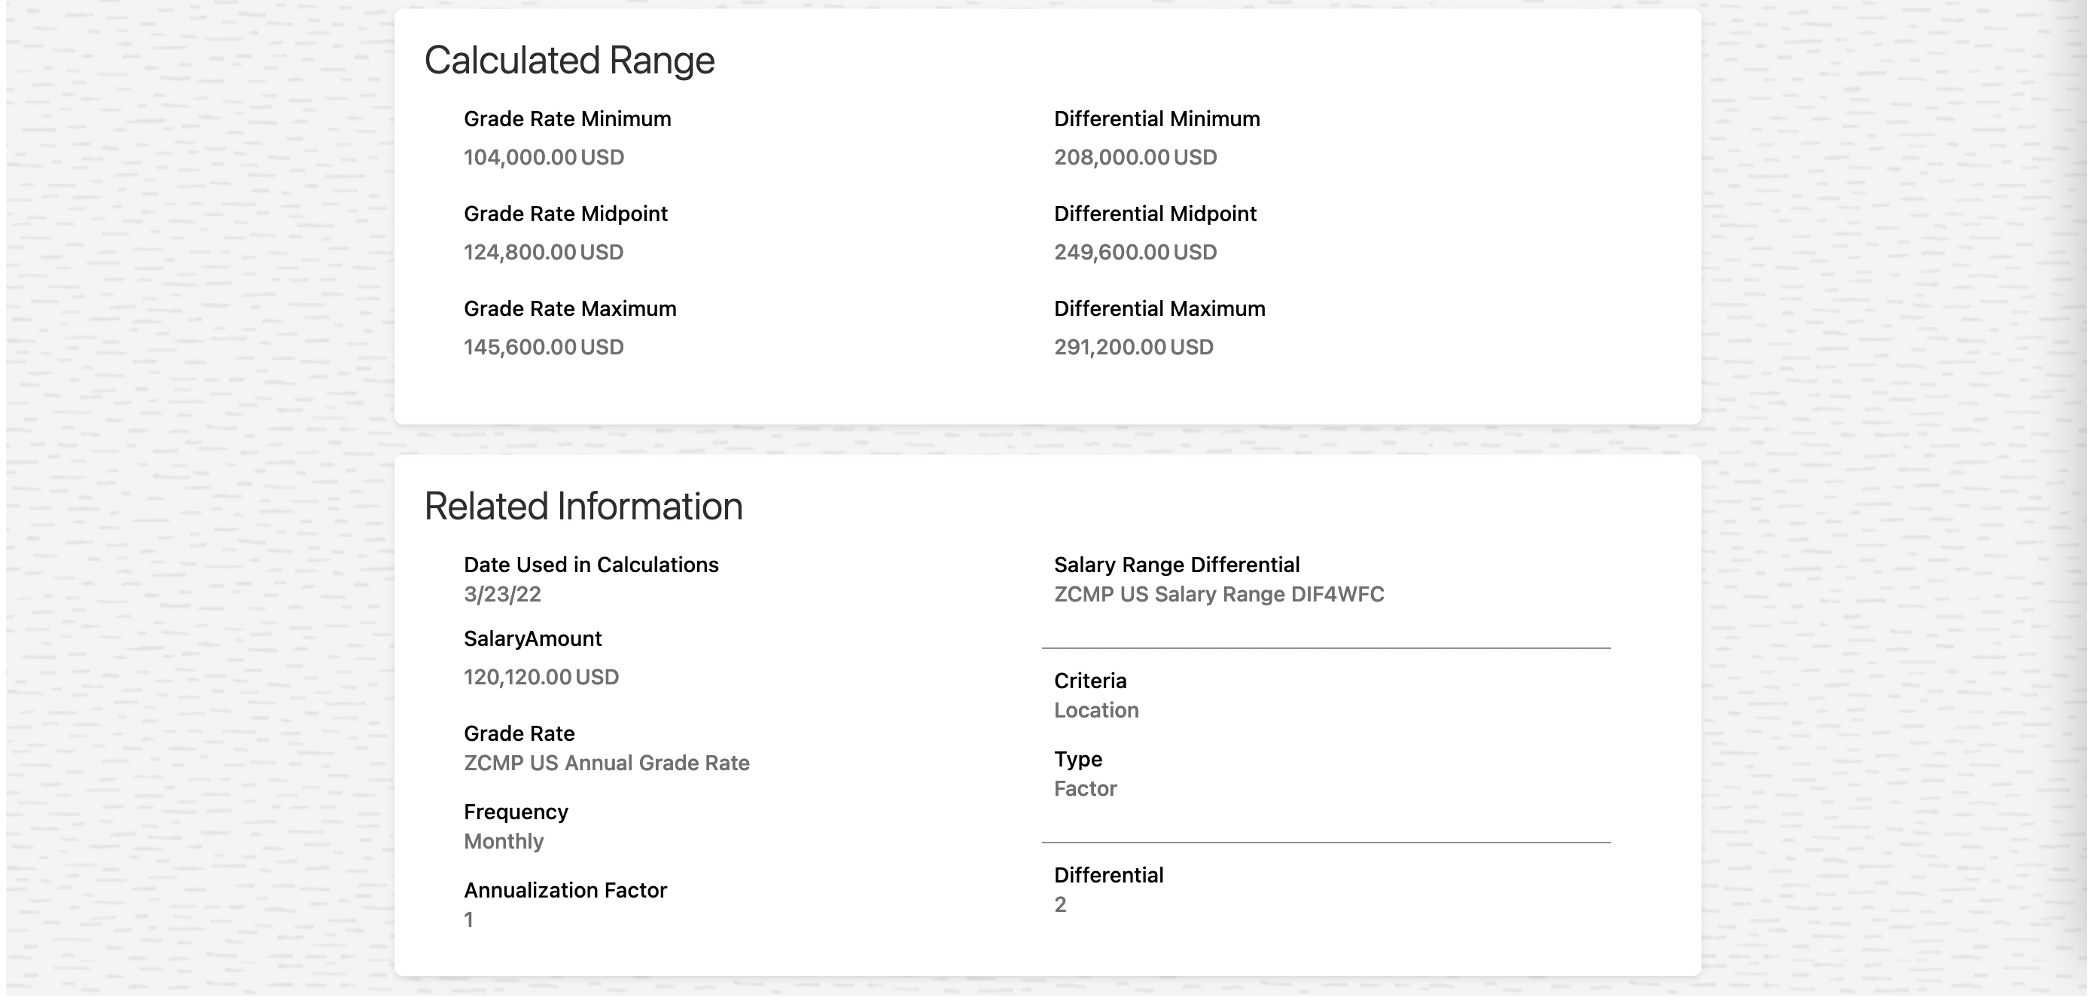The width and height of the screenshot is (2090, 1006).
Task: Select the Annualization Factor label
Action: 565,890
